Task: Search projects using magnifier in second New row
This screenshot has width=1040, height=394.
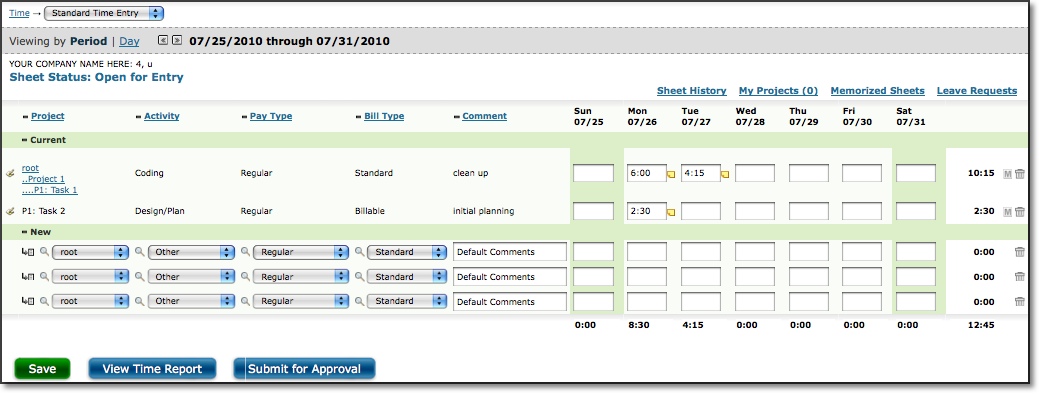Action: [44, 277]
